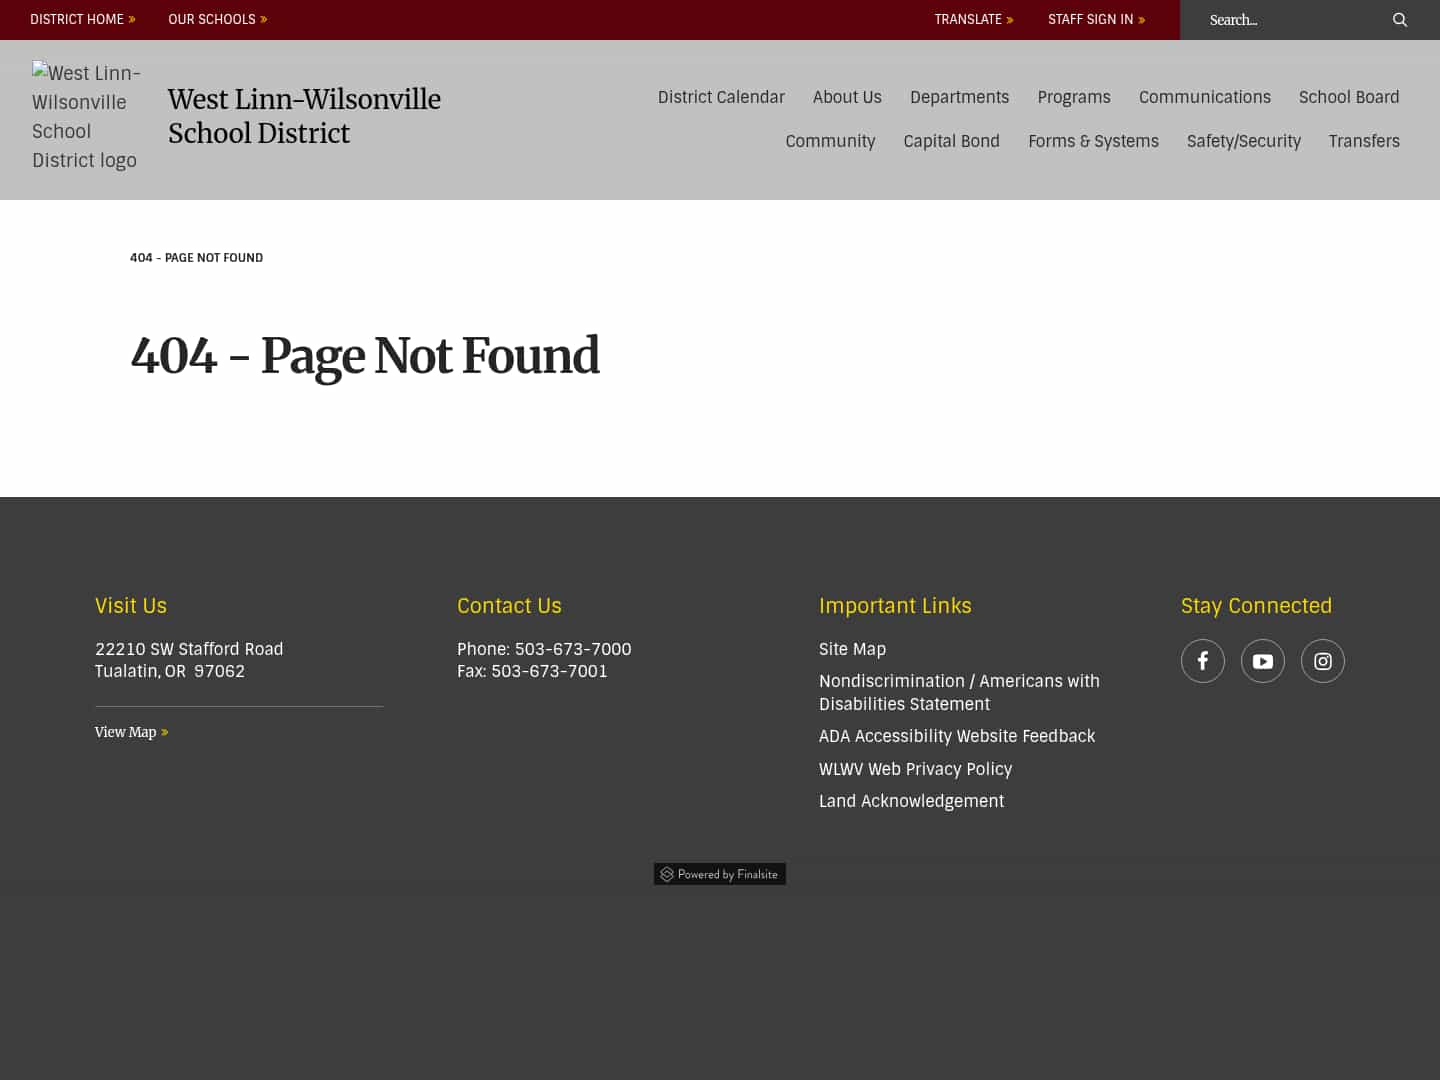Open Facebook via the circle icon

tap(1203, 661)
